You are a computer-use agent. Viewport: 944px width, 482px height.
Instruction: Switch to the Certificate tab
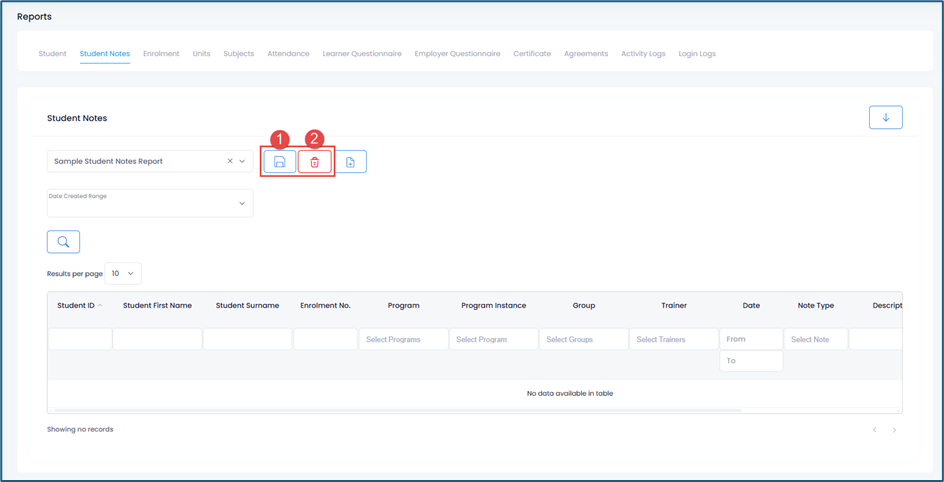(x=532, y=54)
